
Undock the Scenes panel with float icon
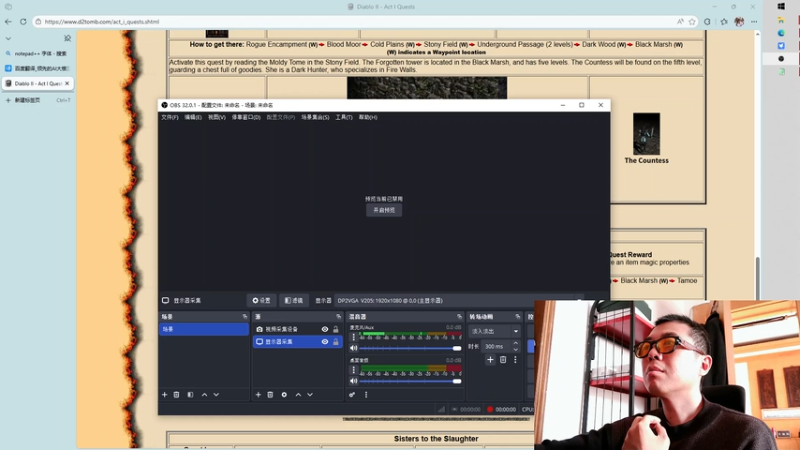click(x=245, y=316)
